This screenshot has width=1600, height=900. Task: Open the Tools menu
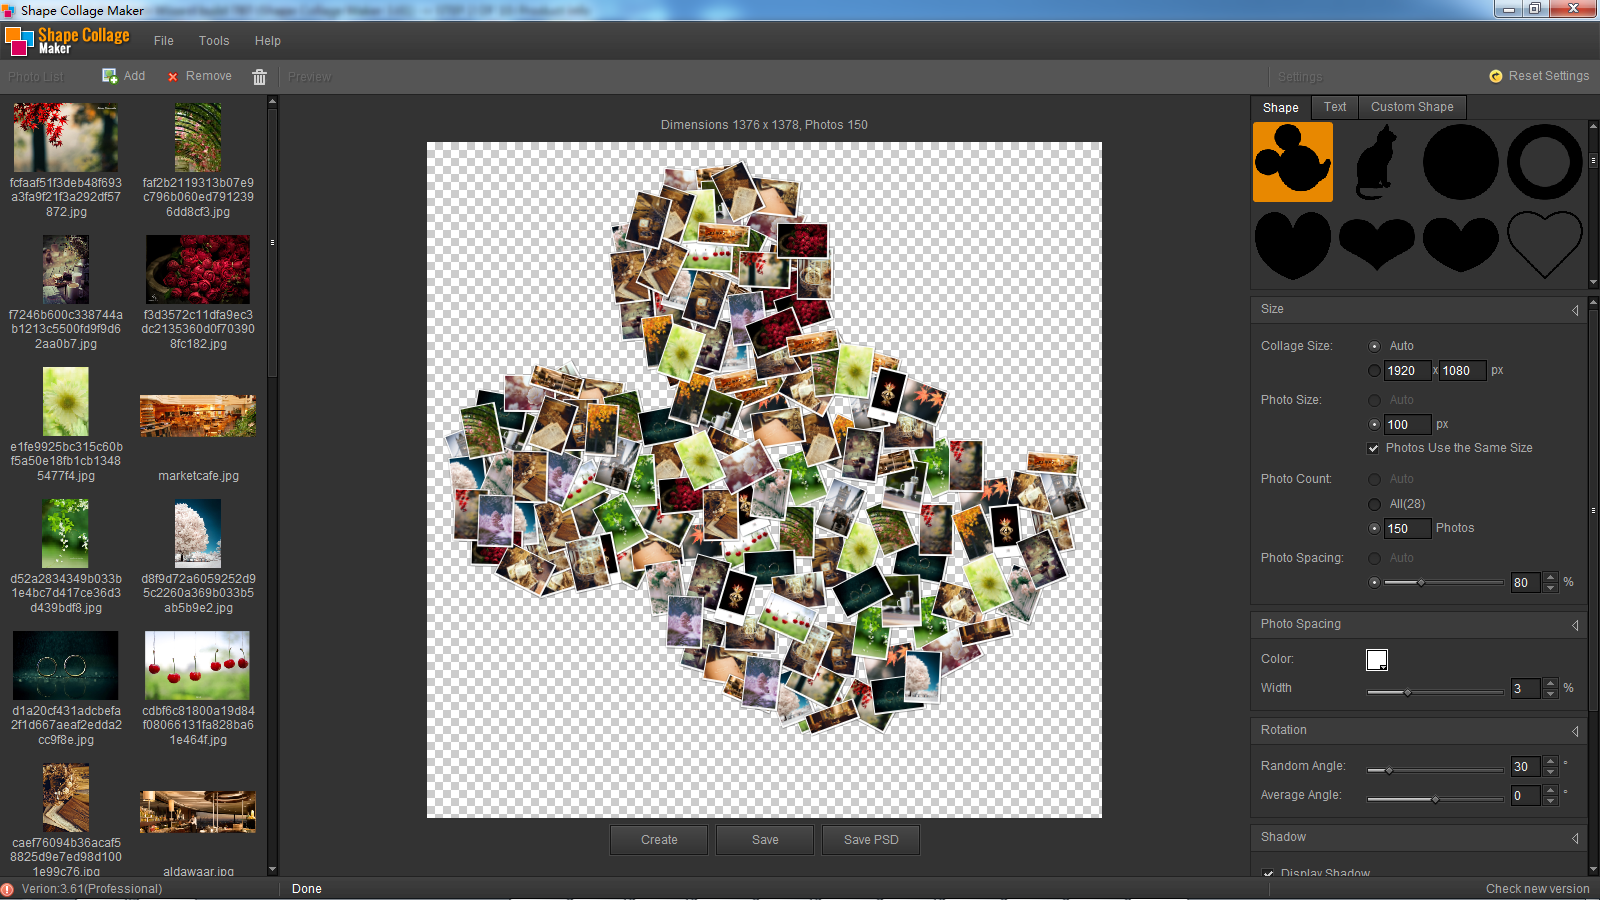coord(214,41)
